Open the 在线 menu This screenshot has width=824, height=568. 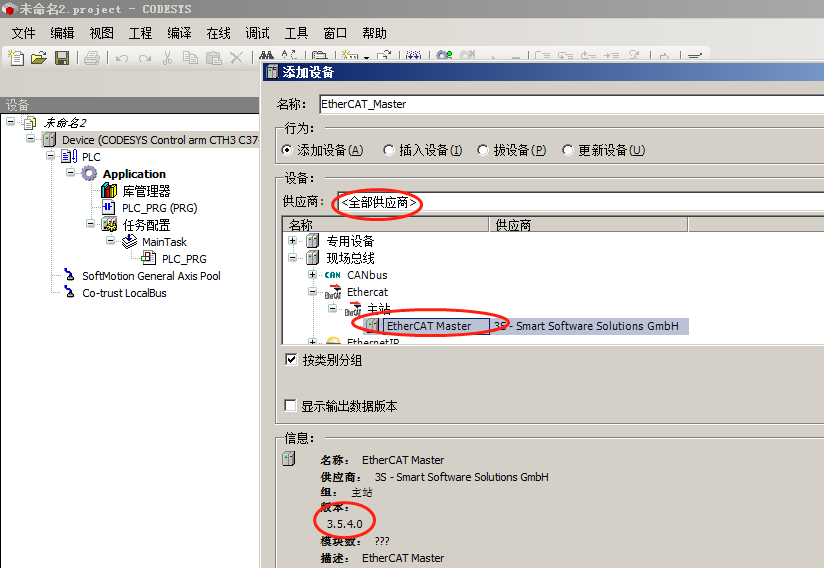click(218, 33)
